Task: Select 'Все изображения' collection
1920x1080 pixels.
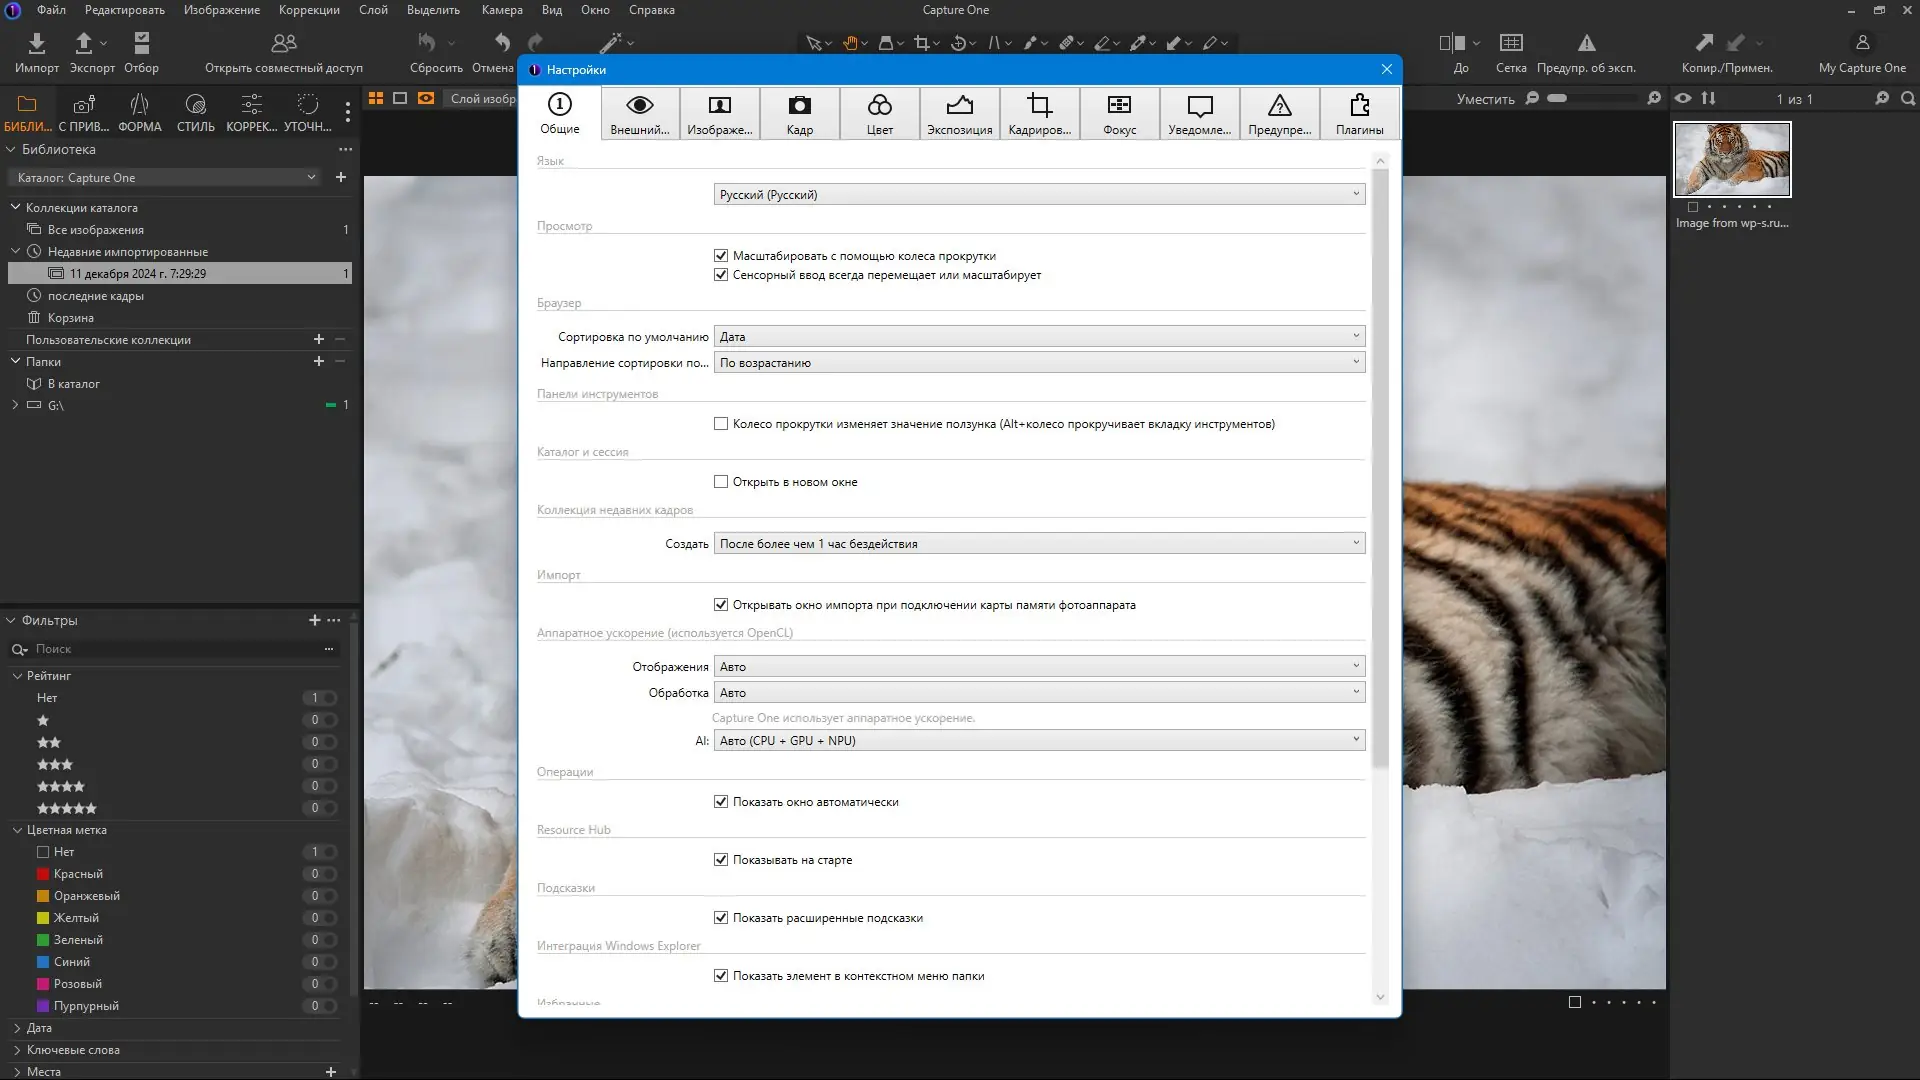Action: [95, 230]
